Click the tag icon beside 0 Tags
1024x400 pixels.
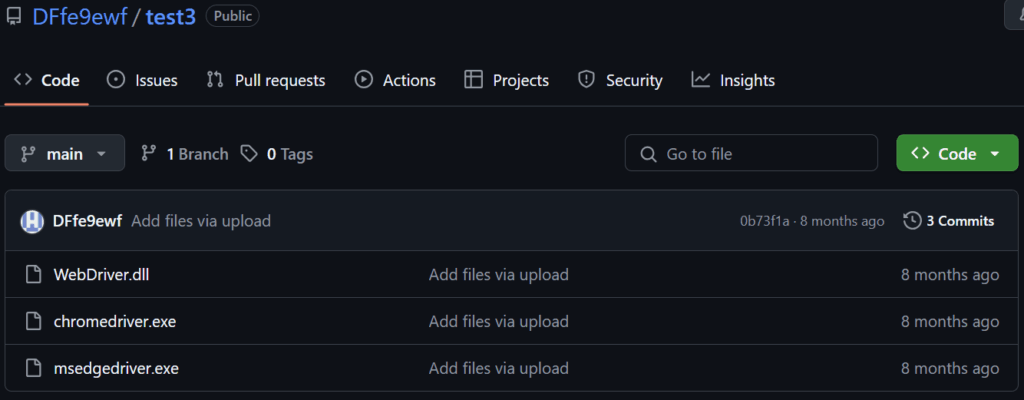pos(249,154)
